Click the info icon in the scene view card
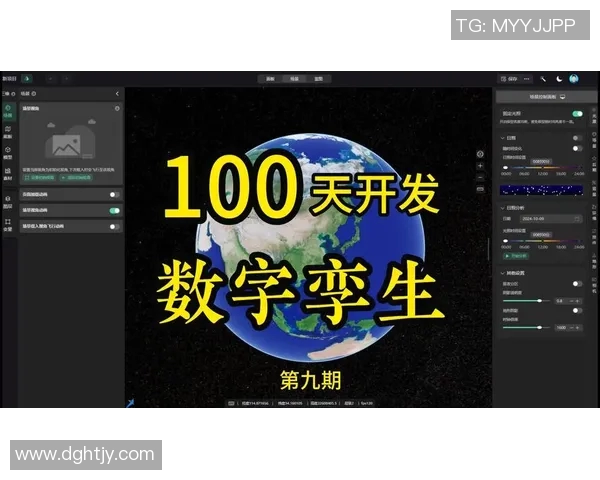 117,108
